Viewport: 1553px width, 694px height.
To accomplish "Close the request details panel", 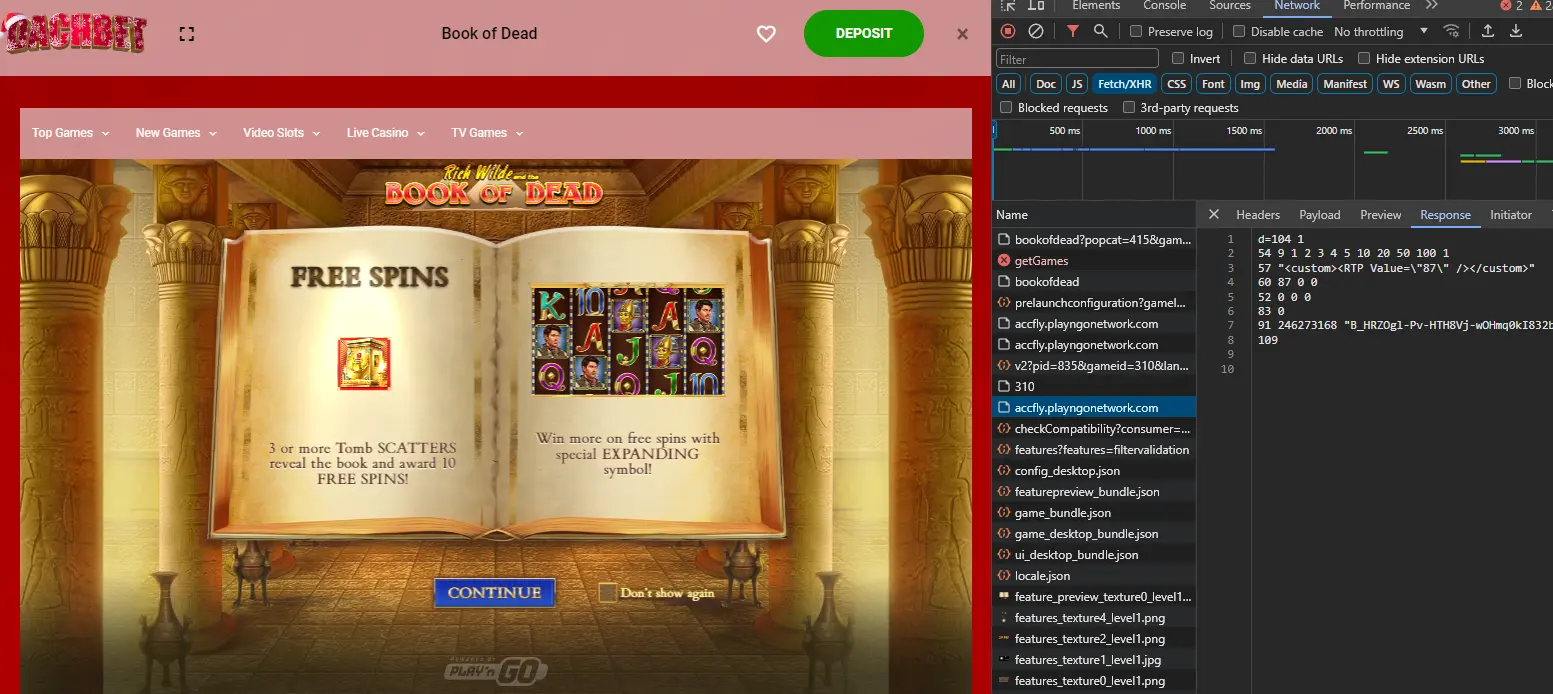I will pyautogui.click(x=1213, y=214).
